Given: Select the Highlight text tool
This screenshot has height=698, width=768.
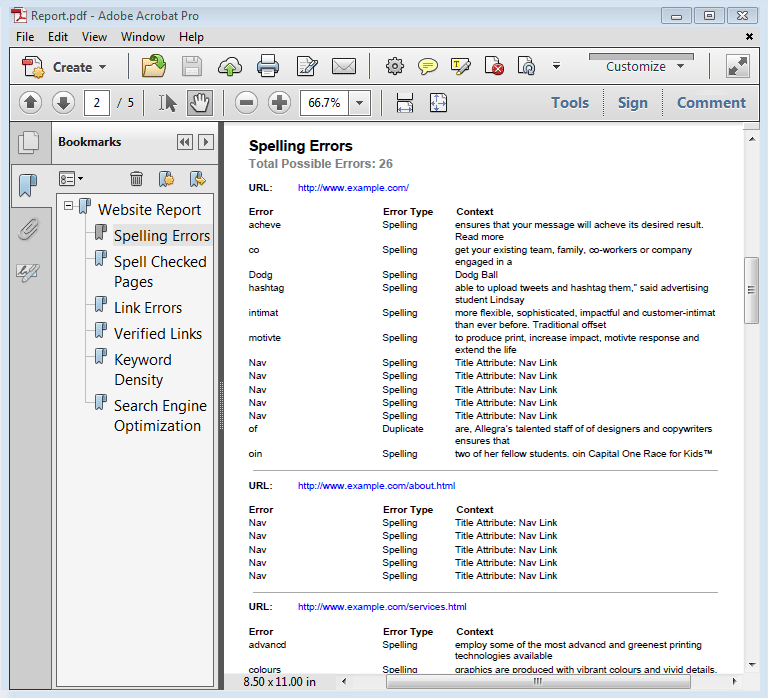Looking at the screenshot, I should coord(460,66).
